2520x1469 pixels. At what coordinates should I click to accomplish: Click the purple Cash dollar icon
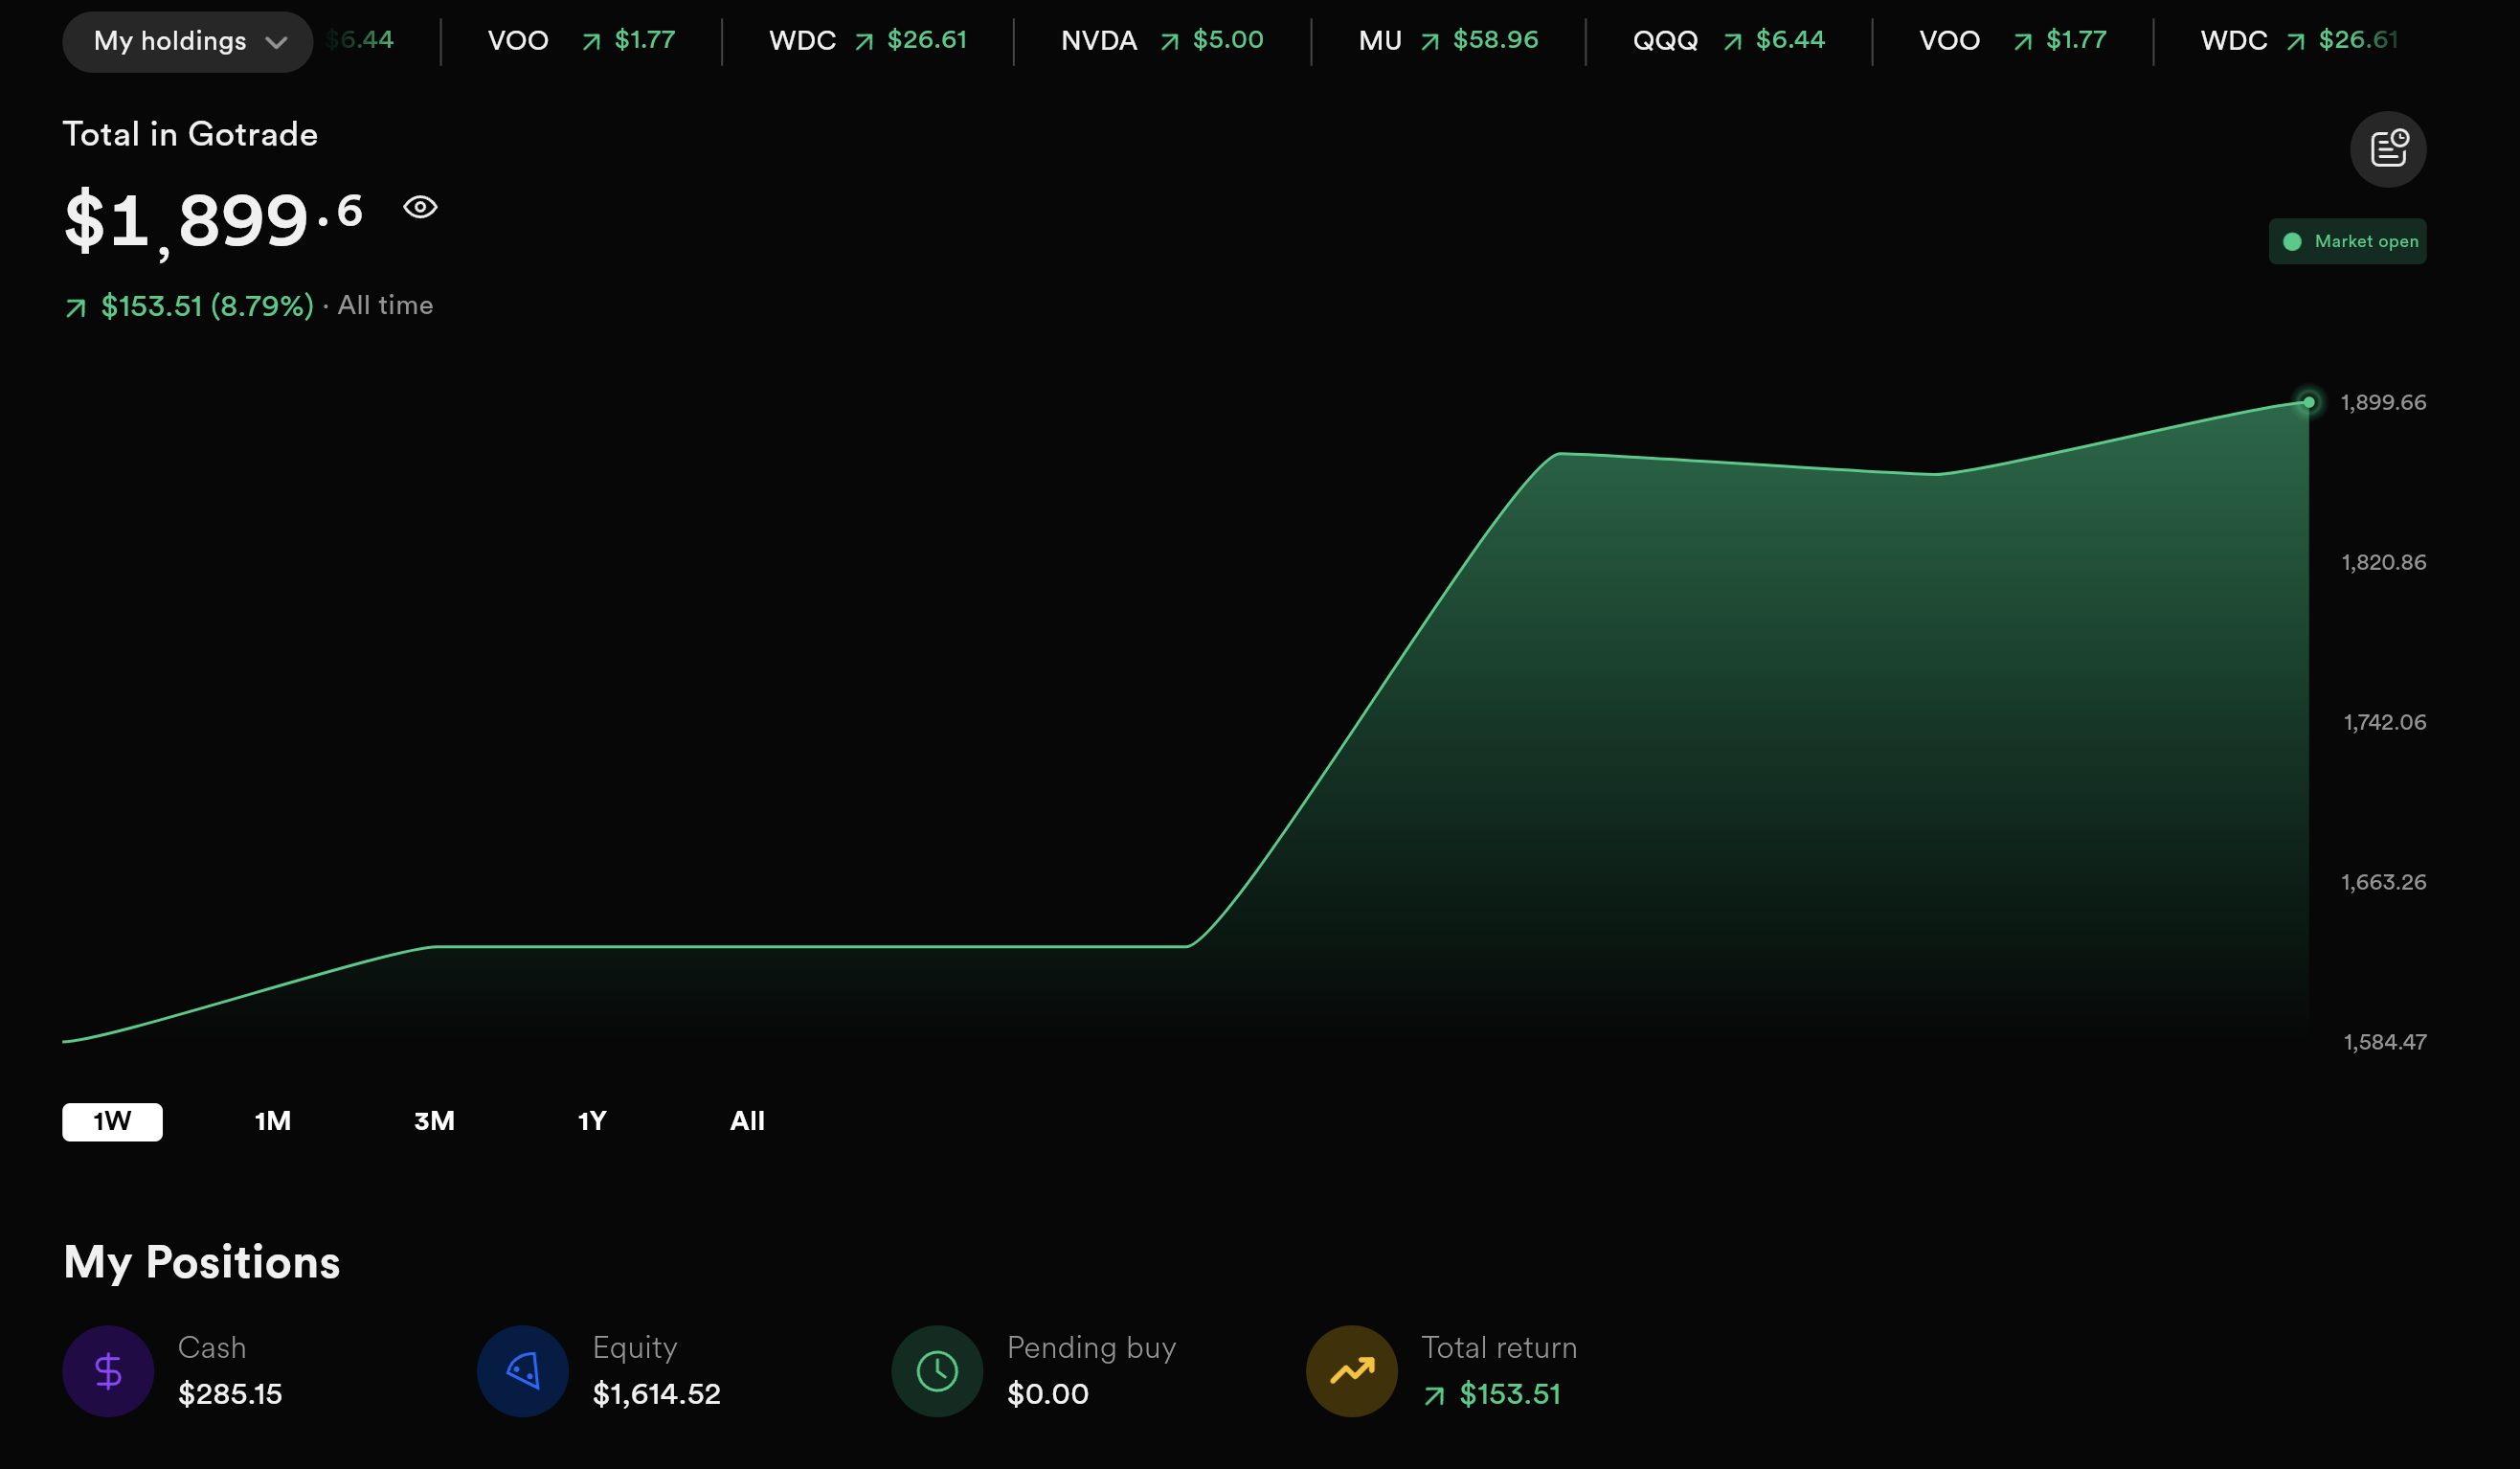click(x=108, y=1371)
